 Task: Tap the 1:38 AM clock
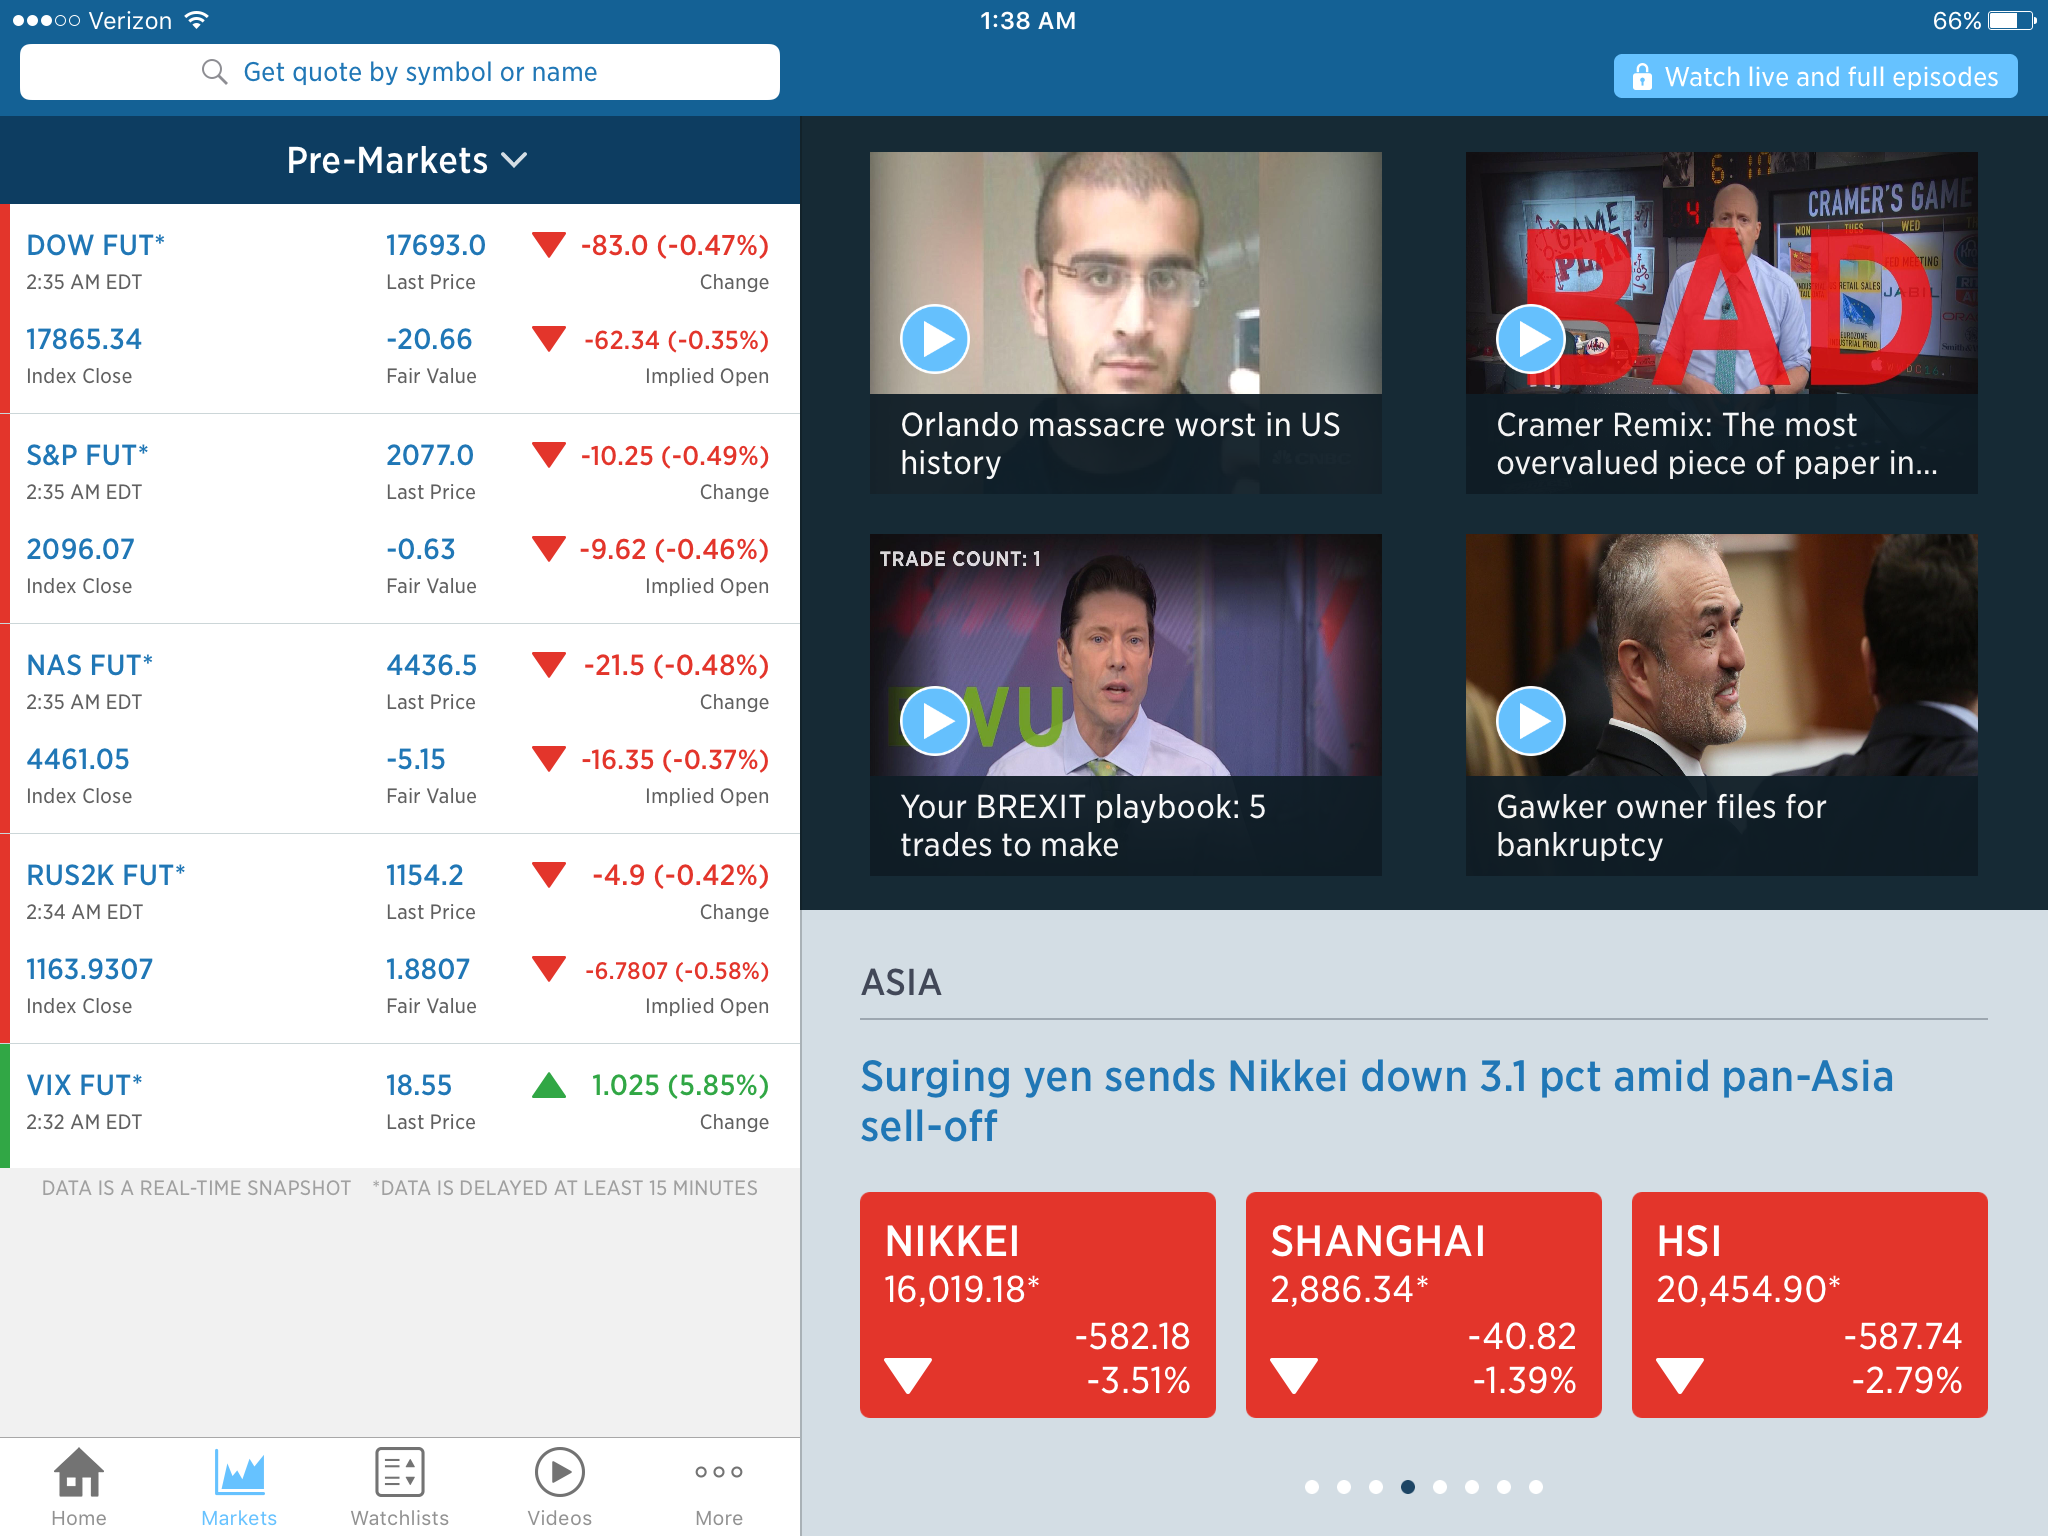coord(1028,21)
